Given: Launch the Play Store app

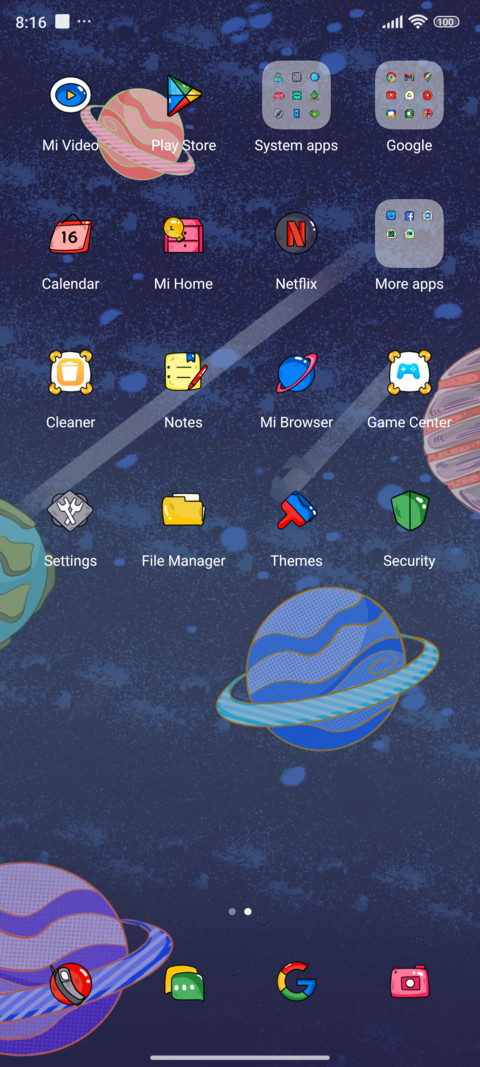Looking at the screenshot, I should click(x=184, y=95).
